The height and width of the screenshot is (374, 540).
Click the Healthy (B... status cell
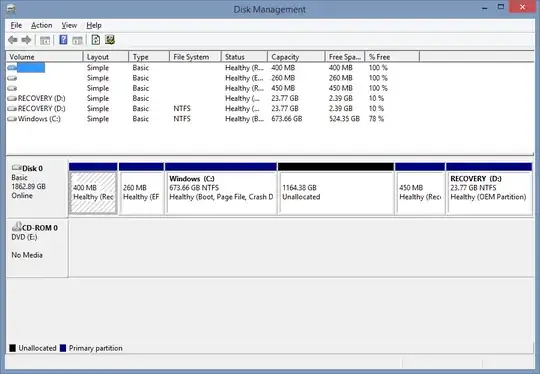pyautogui.click(x=245, y=119)
